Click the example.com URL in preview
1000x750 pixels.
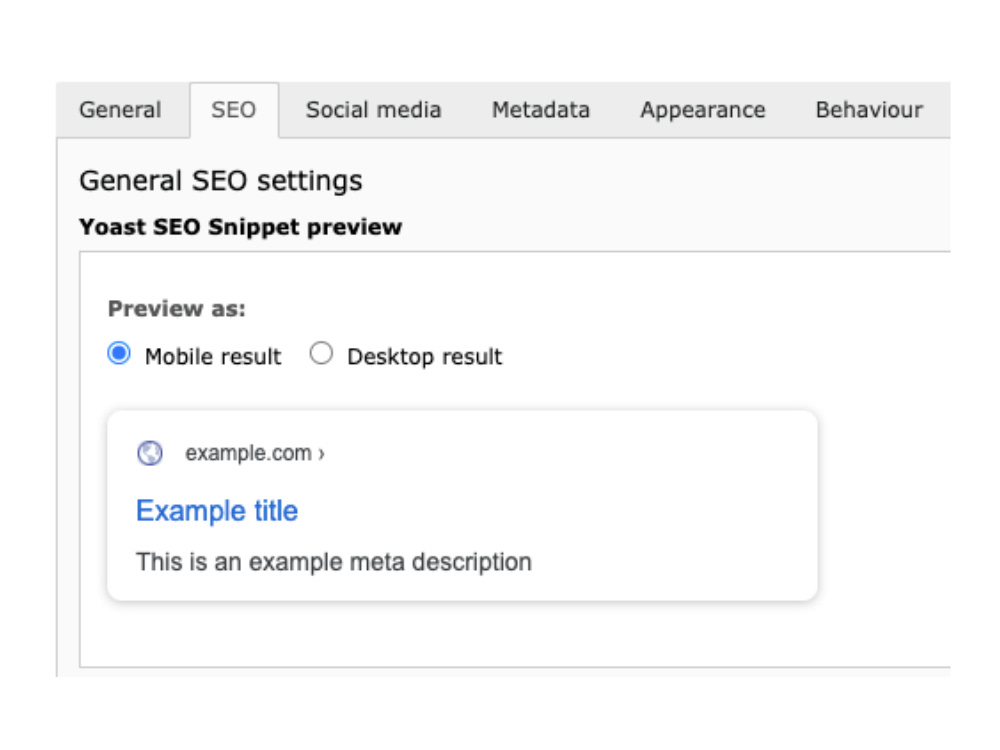[x=248, y=453]
